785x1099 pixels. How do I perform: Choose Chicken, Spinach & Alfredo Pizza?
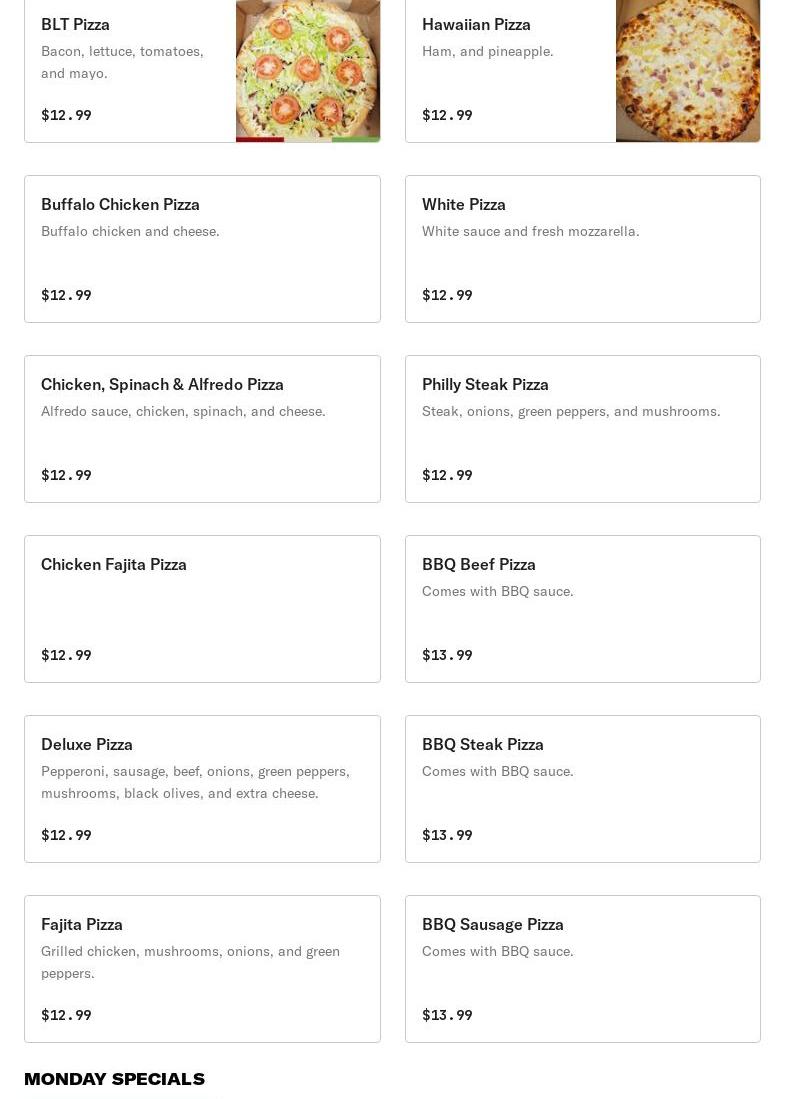[x=202, y=429]
